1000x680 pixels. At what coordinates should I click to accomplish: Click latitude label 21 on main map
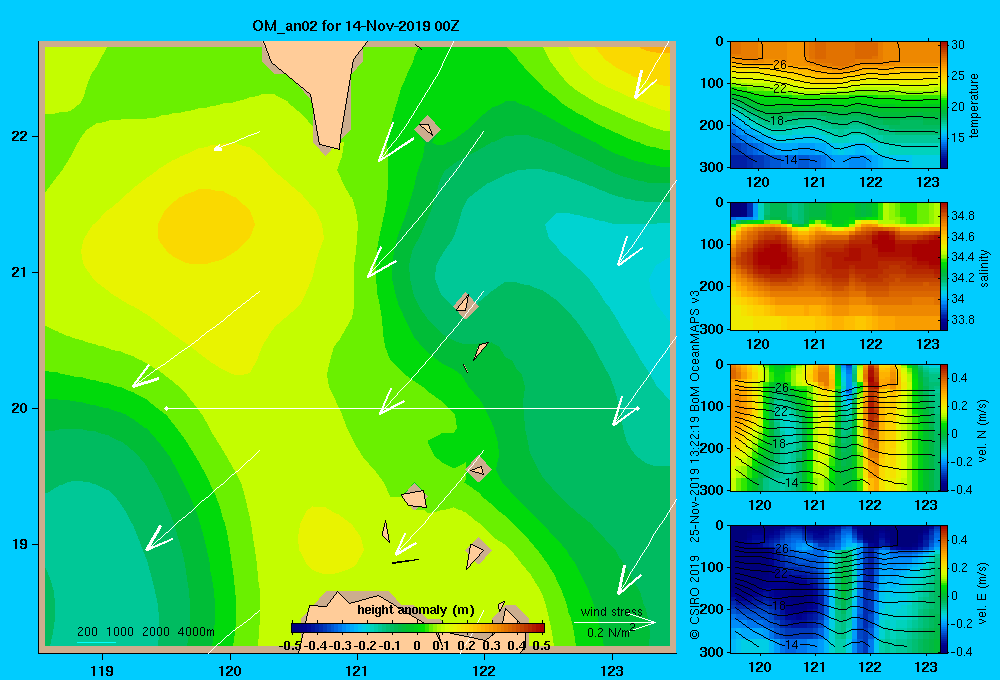[20, 272]
